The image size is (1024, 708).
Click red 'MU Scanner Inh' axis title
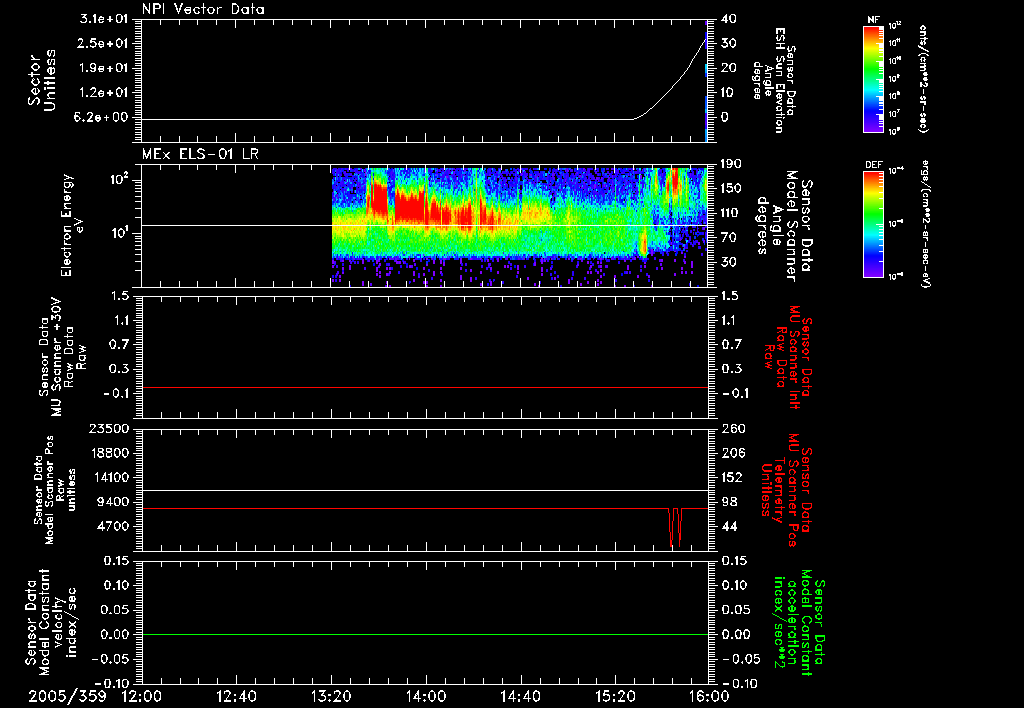tap(787, 358)
